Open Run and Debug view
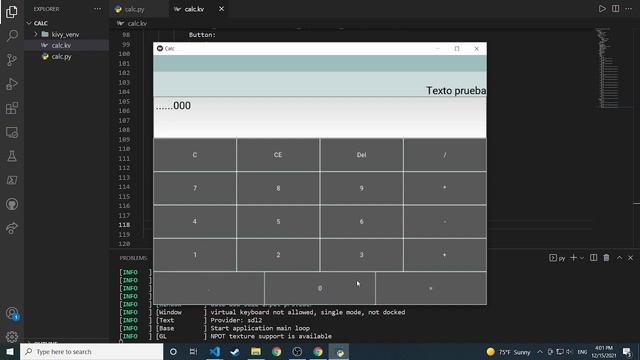This screenshot has width=640, height=360. pyautogui.click(x=12, y=84)
